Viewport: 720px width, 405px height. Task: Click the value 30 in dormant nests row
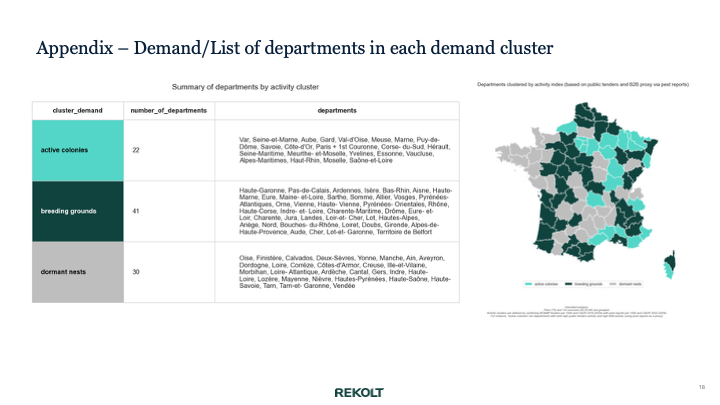136,272
